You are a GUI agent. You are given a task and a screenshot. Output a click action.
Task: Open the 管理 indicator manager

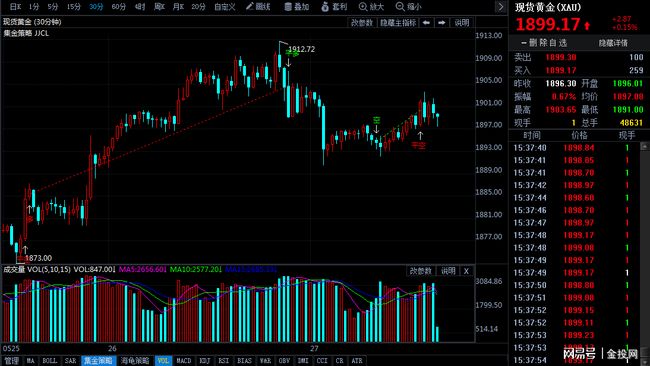point(12,361)
